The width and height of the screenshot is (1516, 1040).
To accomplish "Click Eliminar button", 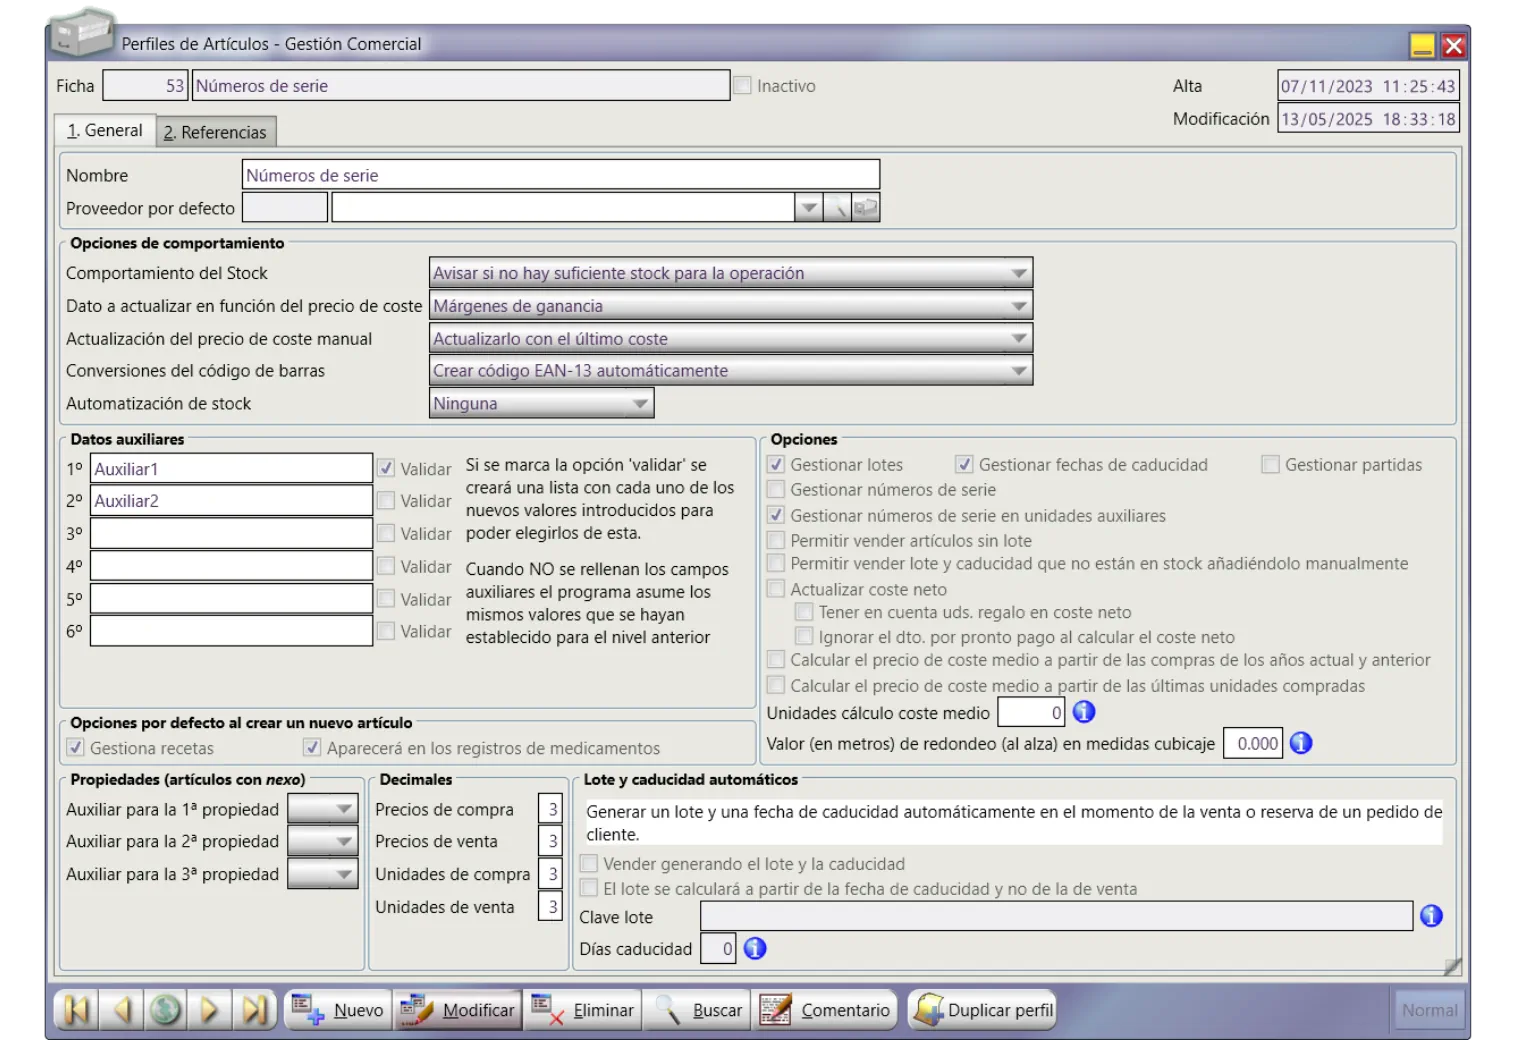I will click(x=582, y=1010).
